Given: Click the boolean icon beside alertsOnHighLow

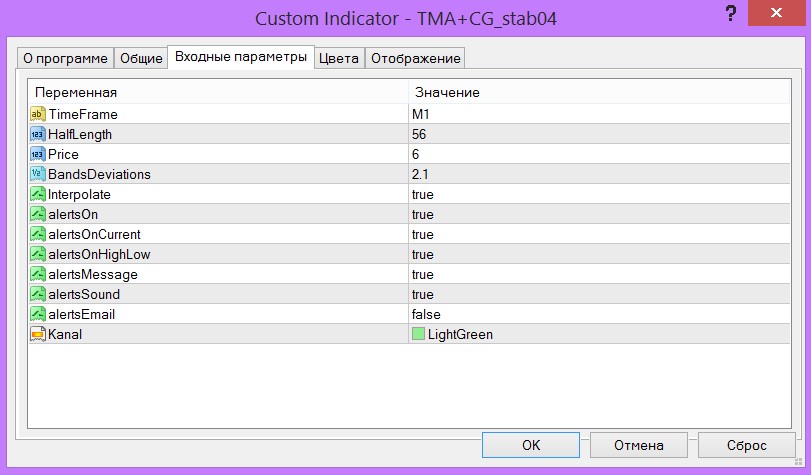Looking at the screenshot, I should [x=38, y=254].
